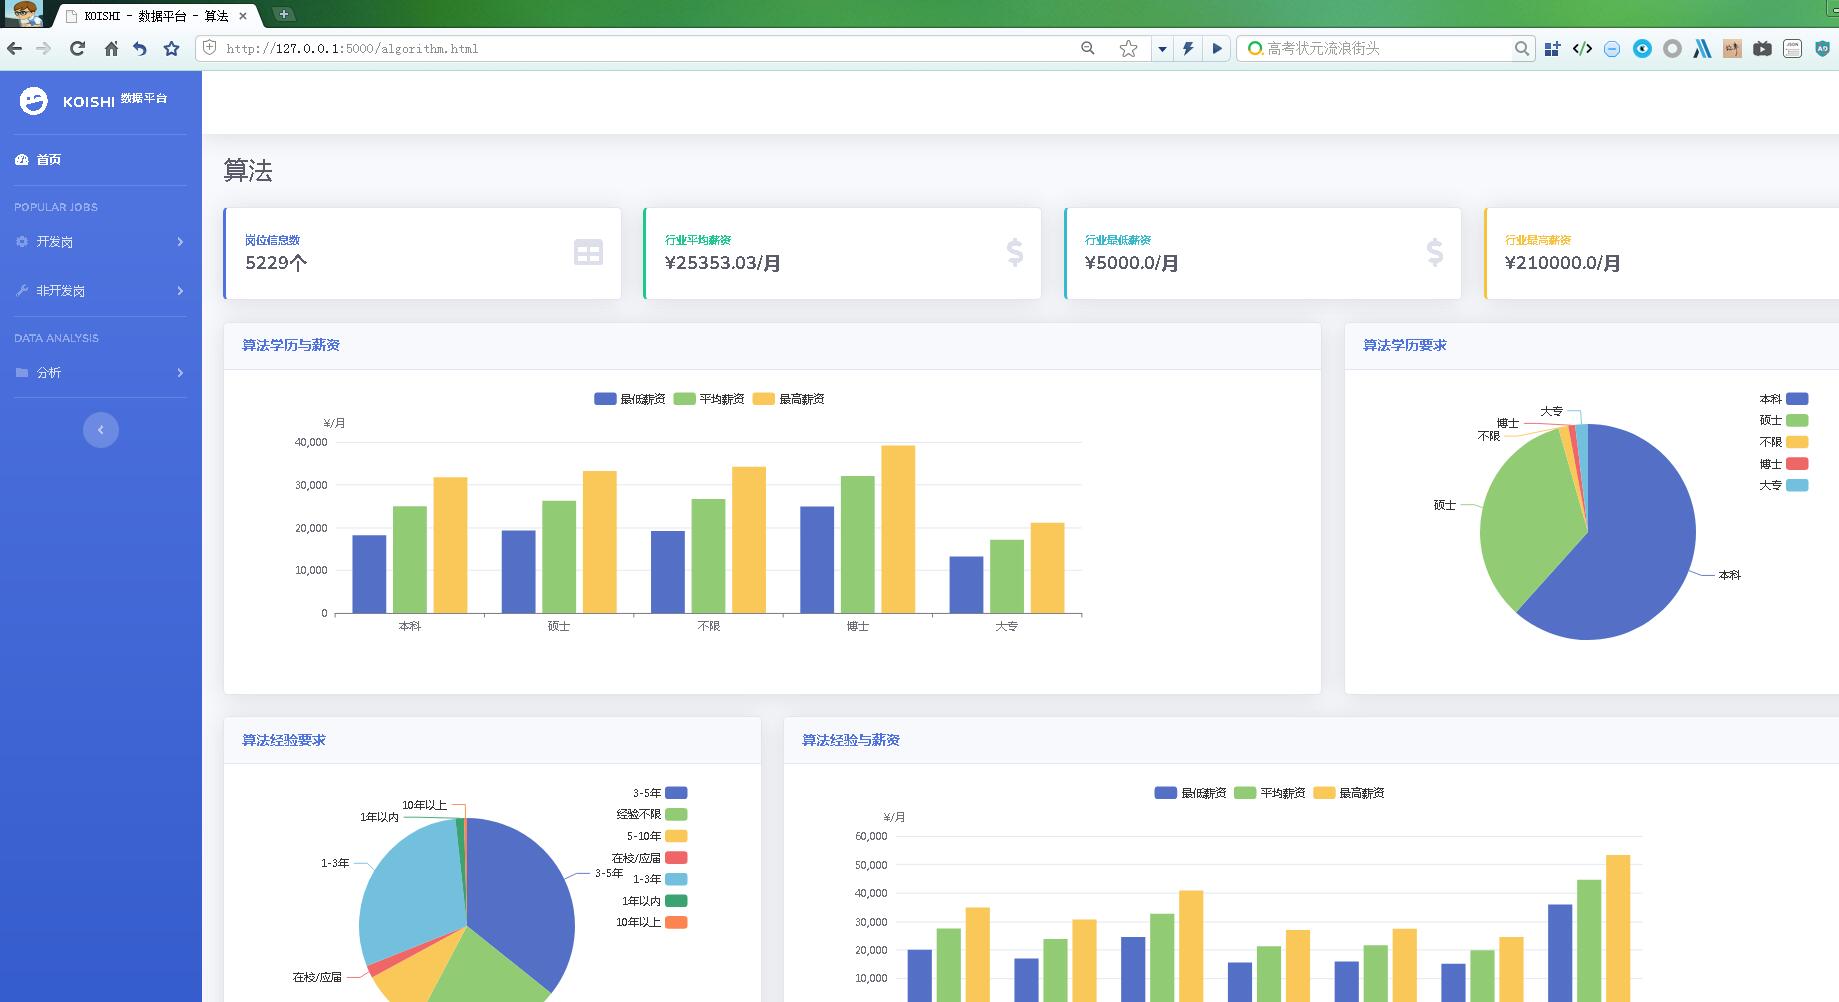Bookmark the page with the address bar star
Viewport: 1839px width, 1002px height.
click(x=1128, y=48)
